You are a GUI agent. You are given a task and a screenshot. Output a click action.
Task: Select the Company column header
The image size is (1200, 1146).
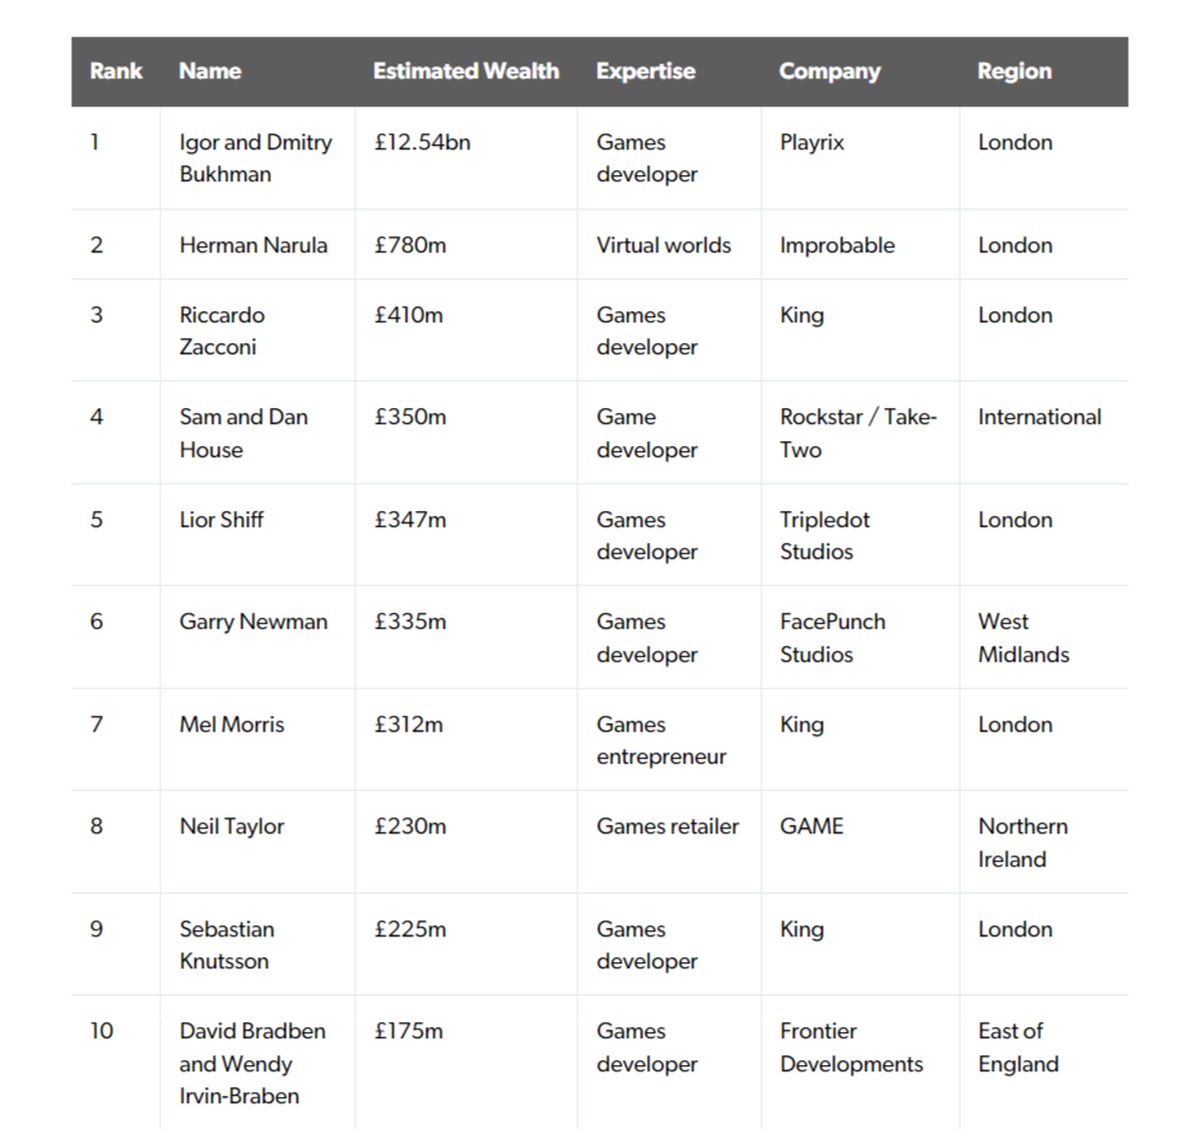coord(829,71)
